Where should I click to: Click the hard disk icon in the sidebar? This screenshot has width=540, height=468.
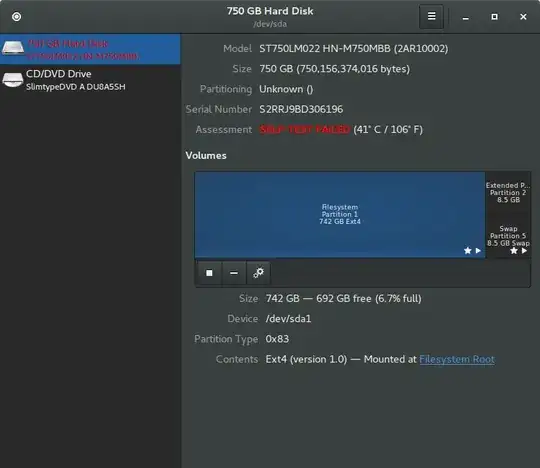point(13,48)
